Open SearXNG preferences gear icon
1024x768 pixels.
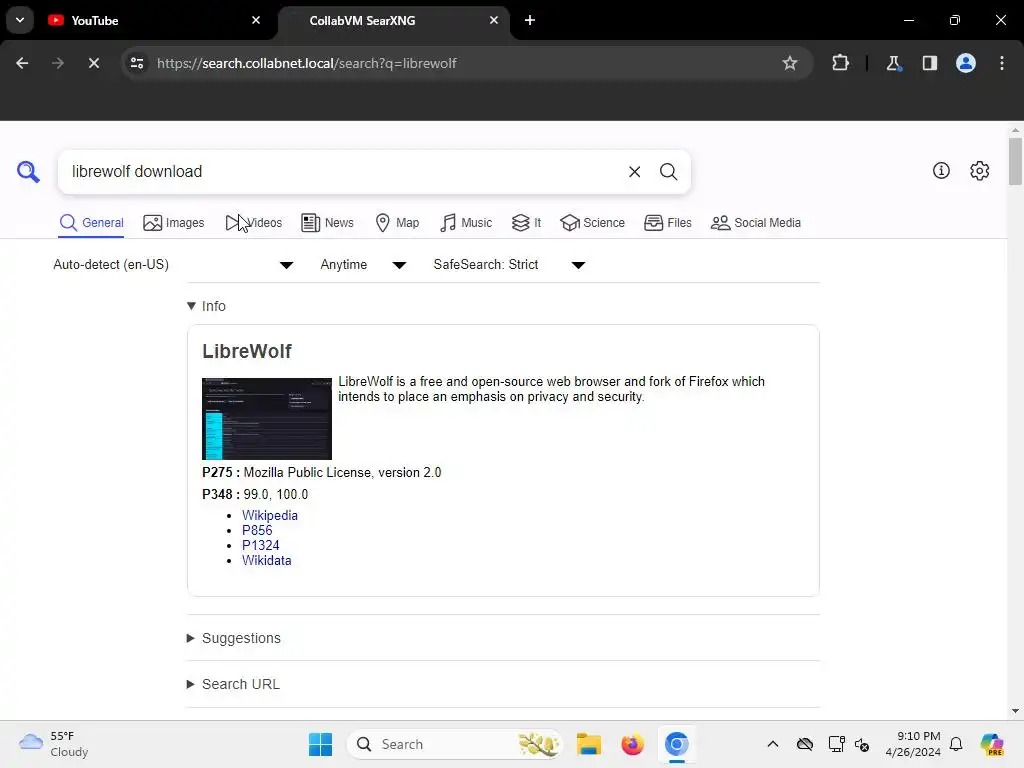click(x=980, y=170)
